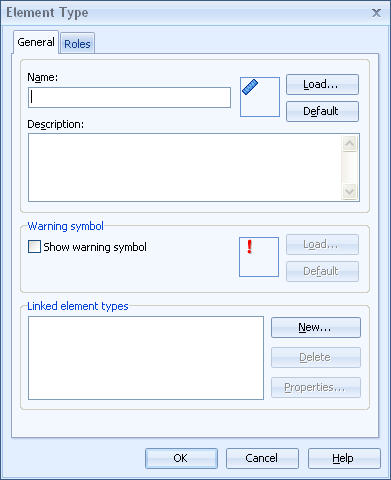Enable the Show warning symbol checkbox
Screen dimensions: 391x480
click(x=34, y=247)
